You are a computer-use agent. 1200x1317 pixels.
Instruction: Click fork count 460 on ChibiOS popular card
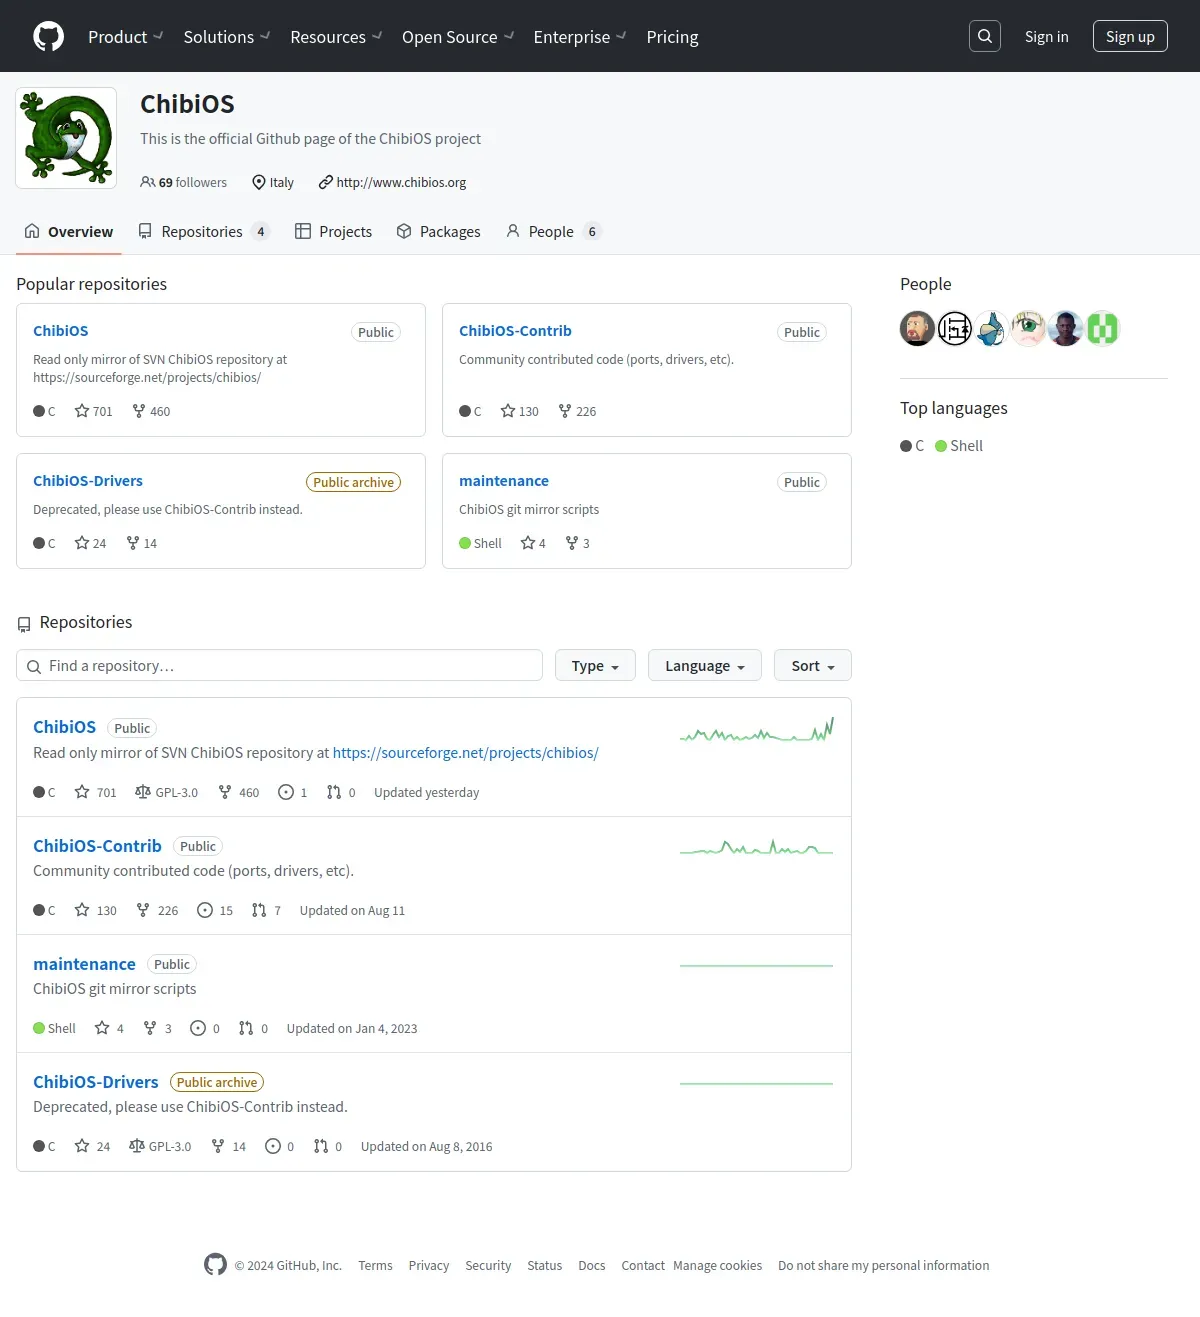[151, 411]
